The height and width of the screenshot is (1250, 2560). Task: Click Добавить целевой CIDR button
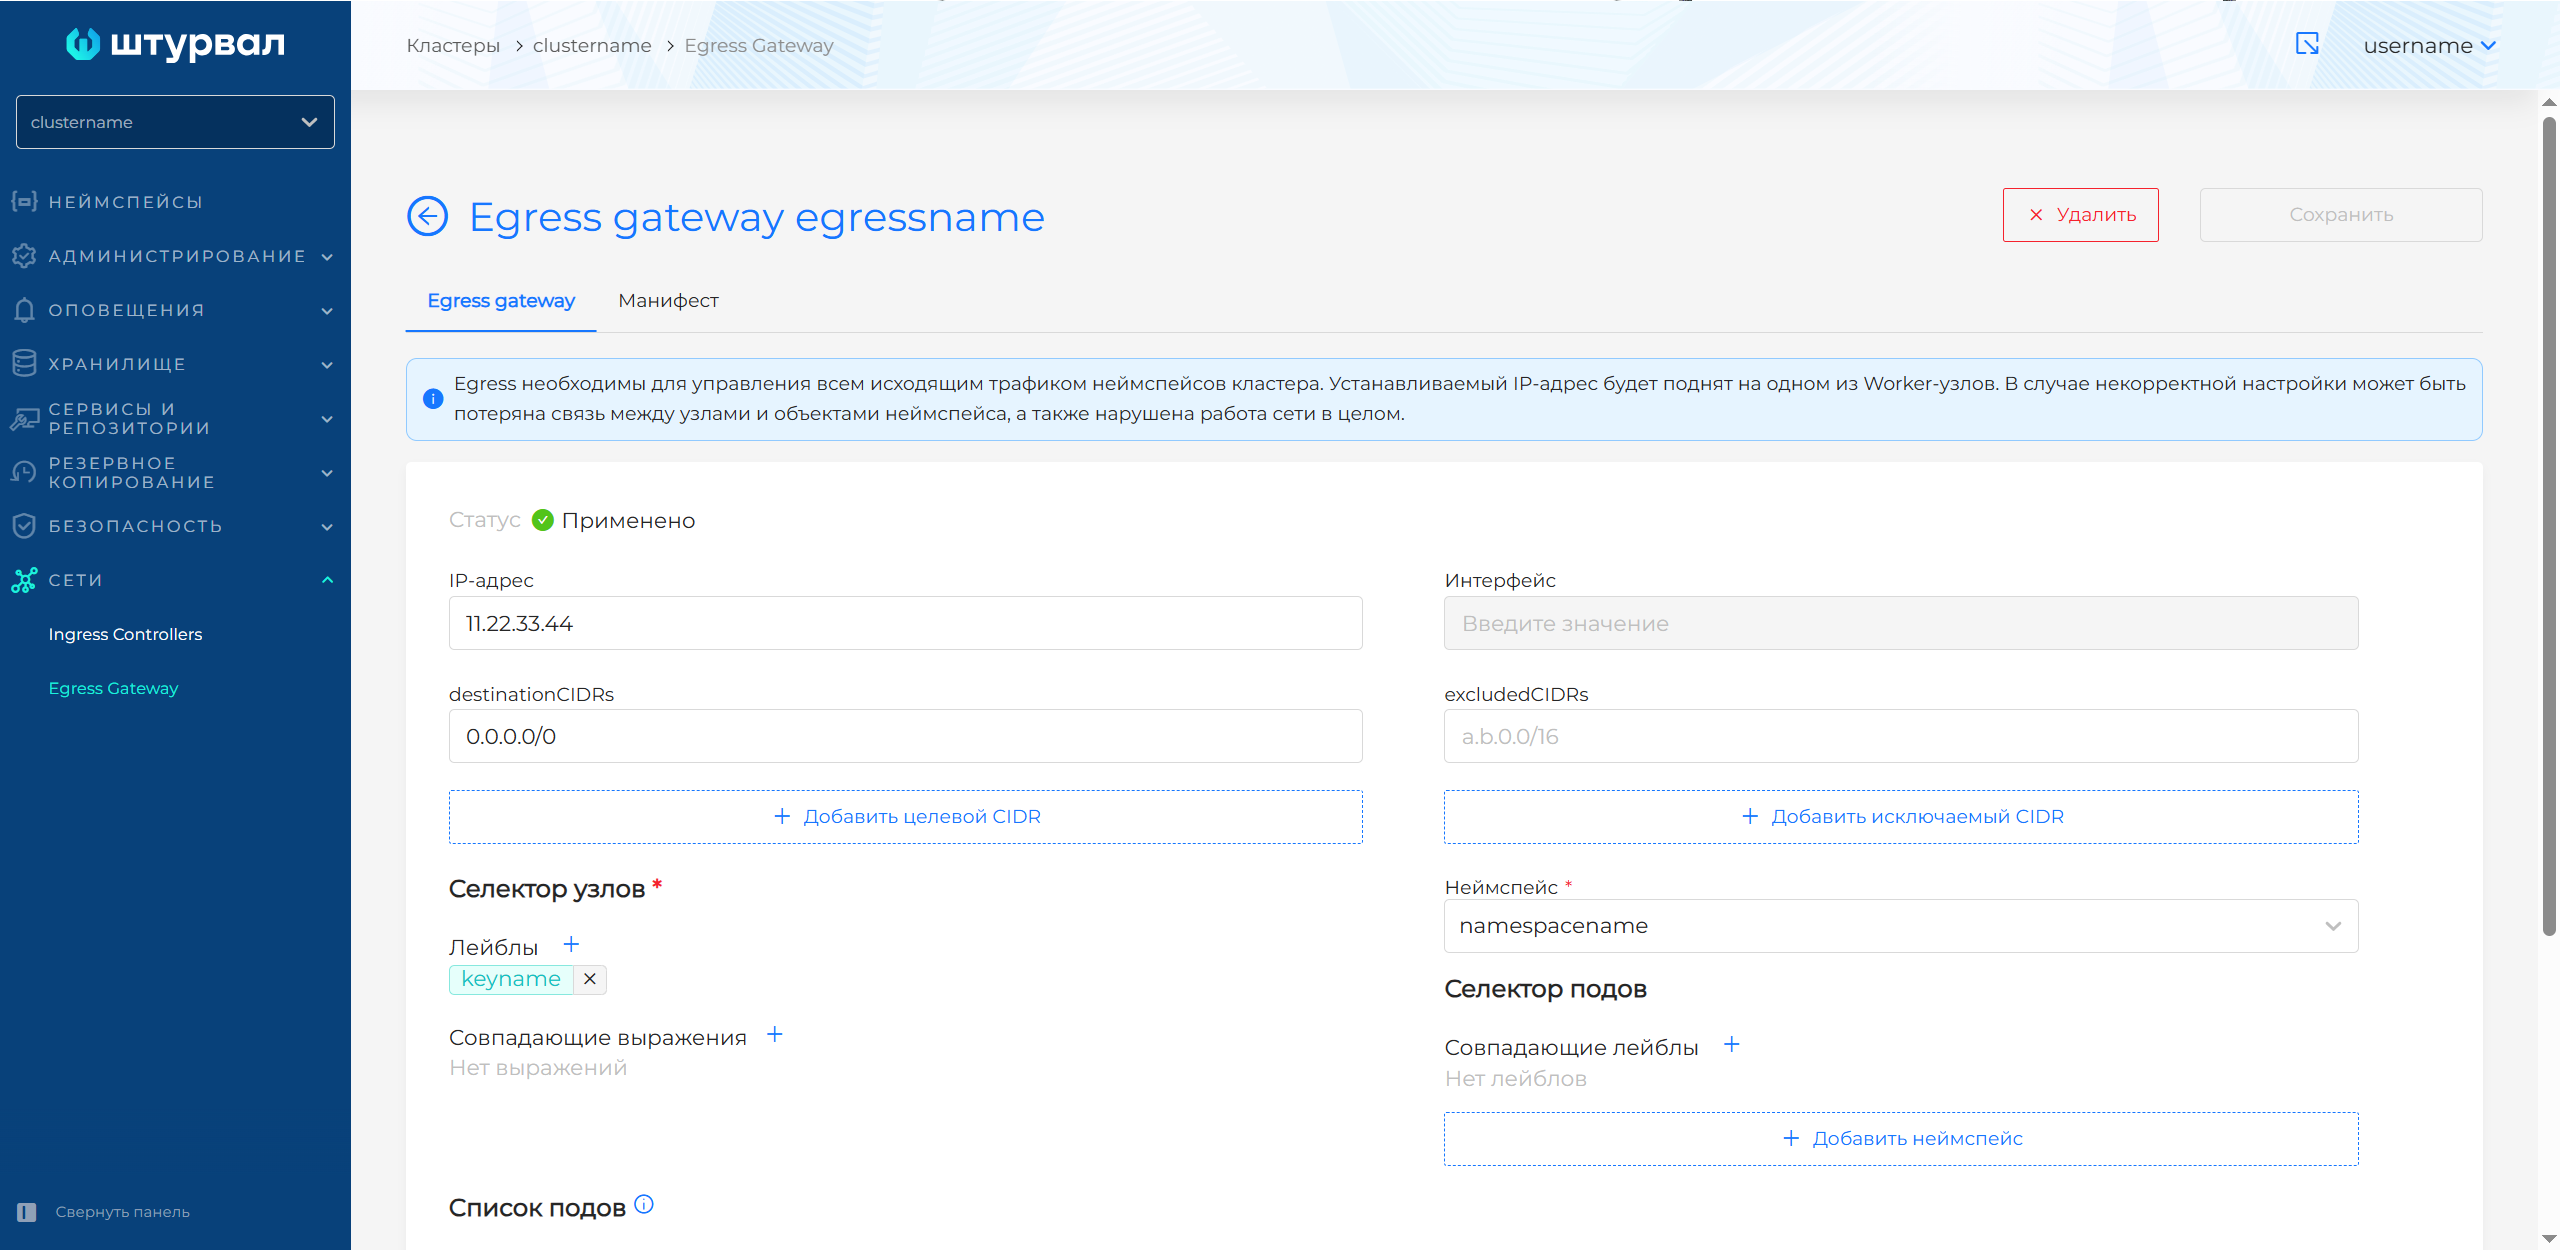point(905,817)
